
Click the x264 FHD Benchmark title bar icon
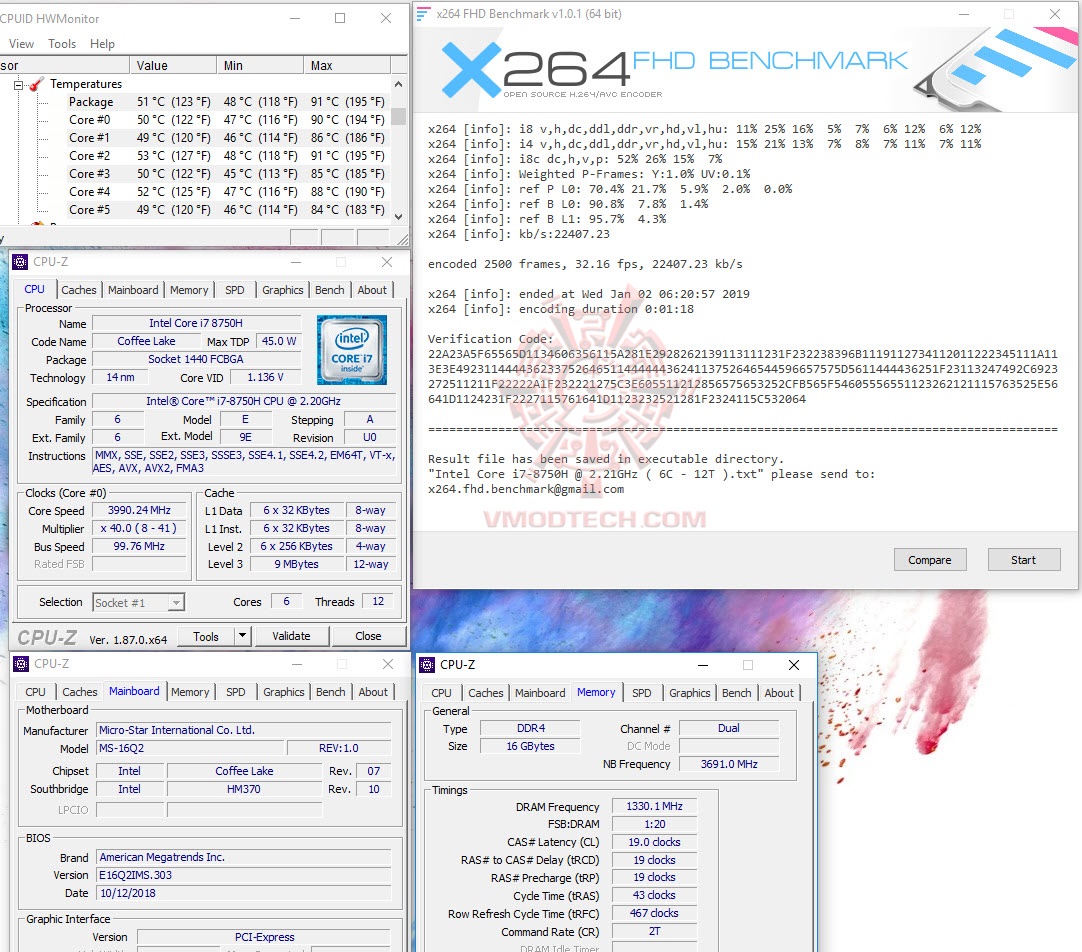tap(423, 14)
